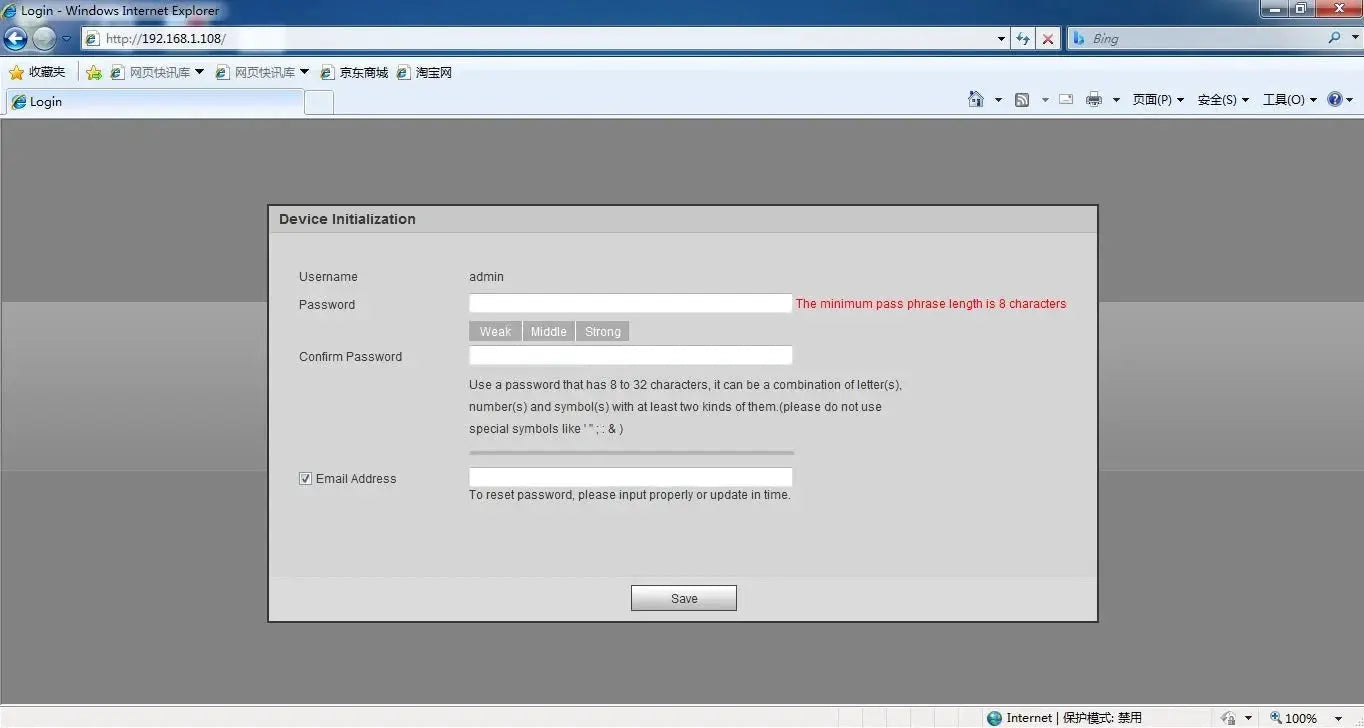Click into the Confirm Password field
1364x728 pixels.
tap(631, 355)
